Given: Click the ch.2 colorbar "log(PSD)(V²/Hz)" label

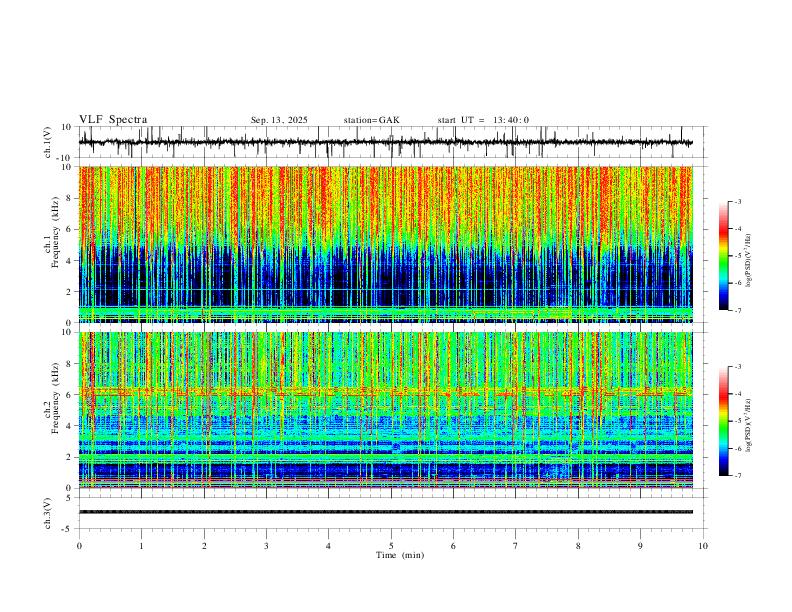Looking at the screenshot, I should pyautogui.click(x=749, y=426).
